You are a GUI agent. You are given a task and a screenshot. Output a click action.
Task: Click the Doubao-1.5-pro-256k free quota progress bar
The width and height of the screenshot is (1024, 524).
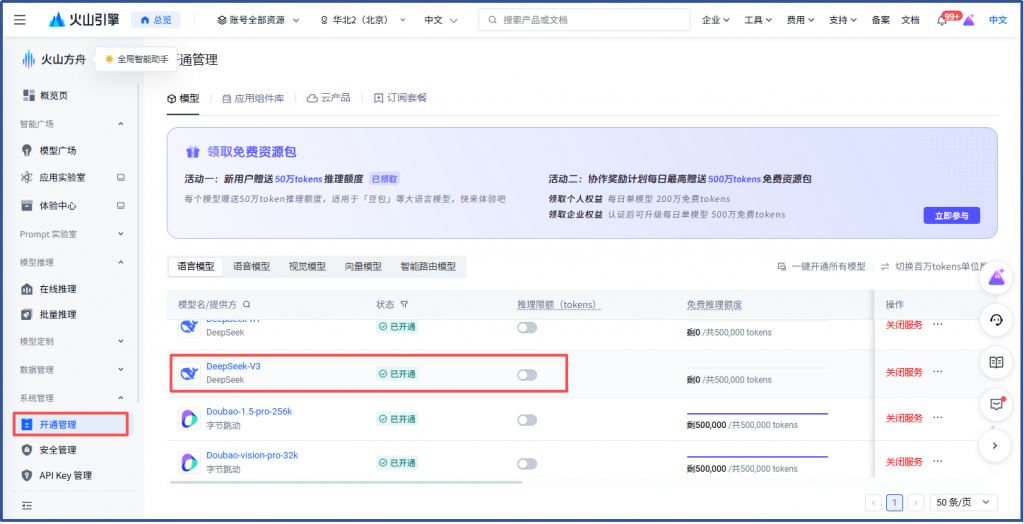pyautogui.click(x=757, y=413)
